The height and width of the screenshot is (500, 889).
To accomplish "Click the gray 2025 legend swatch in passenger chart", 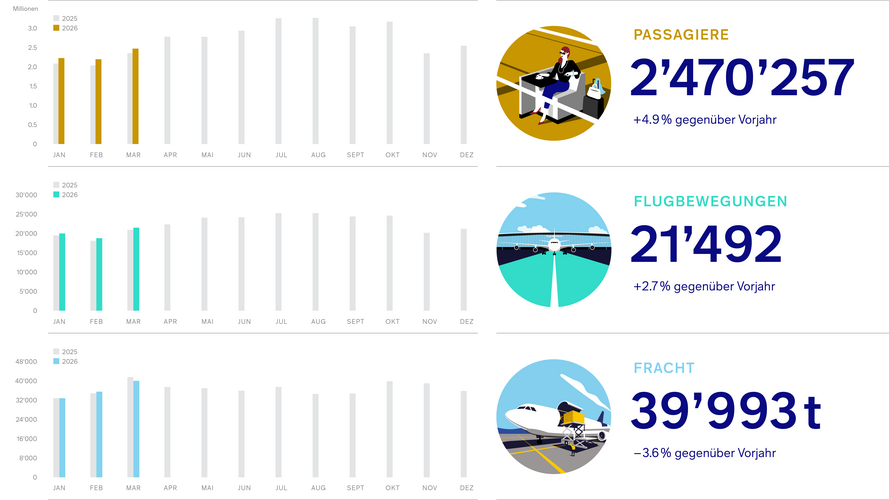I will pos(57,19).
